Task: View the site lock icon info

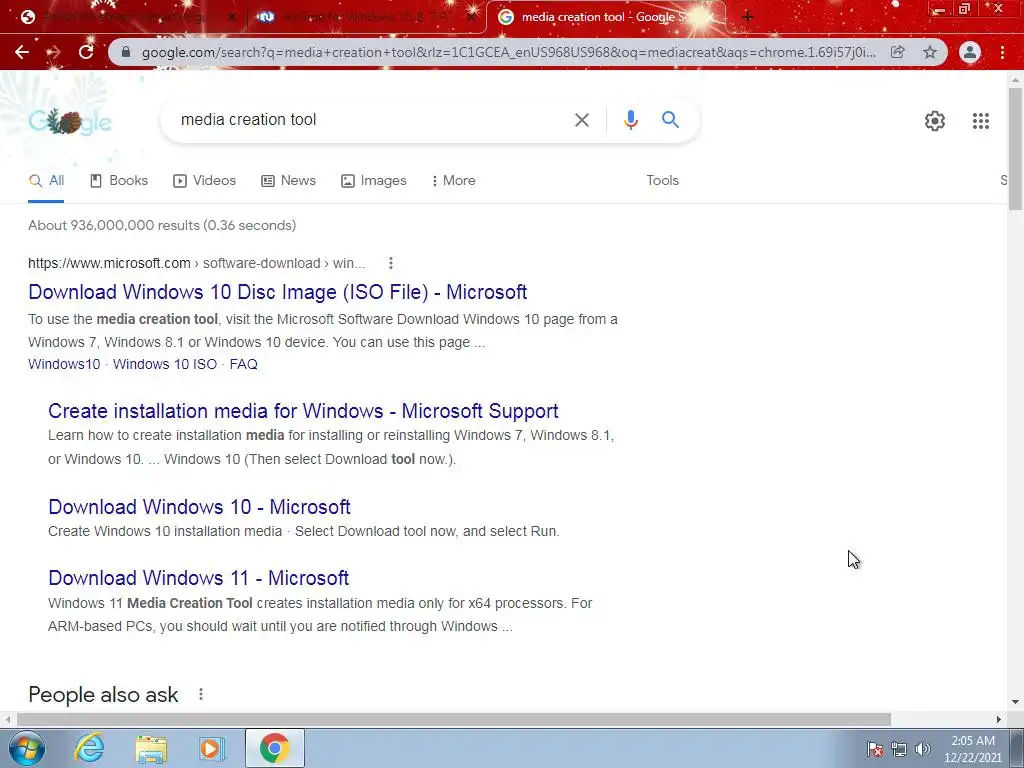Action: click(127, 52)
